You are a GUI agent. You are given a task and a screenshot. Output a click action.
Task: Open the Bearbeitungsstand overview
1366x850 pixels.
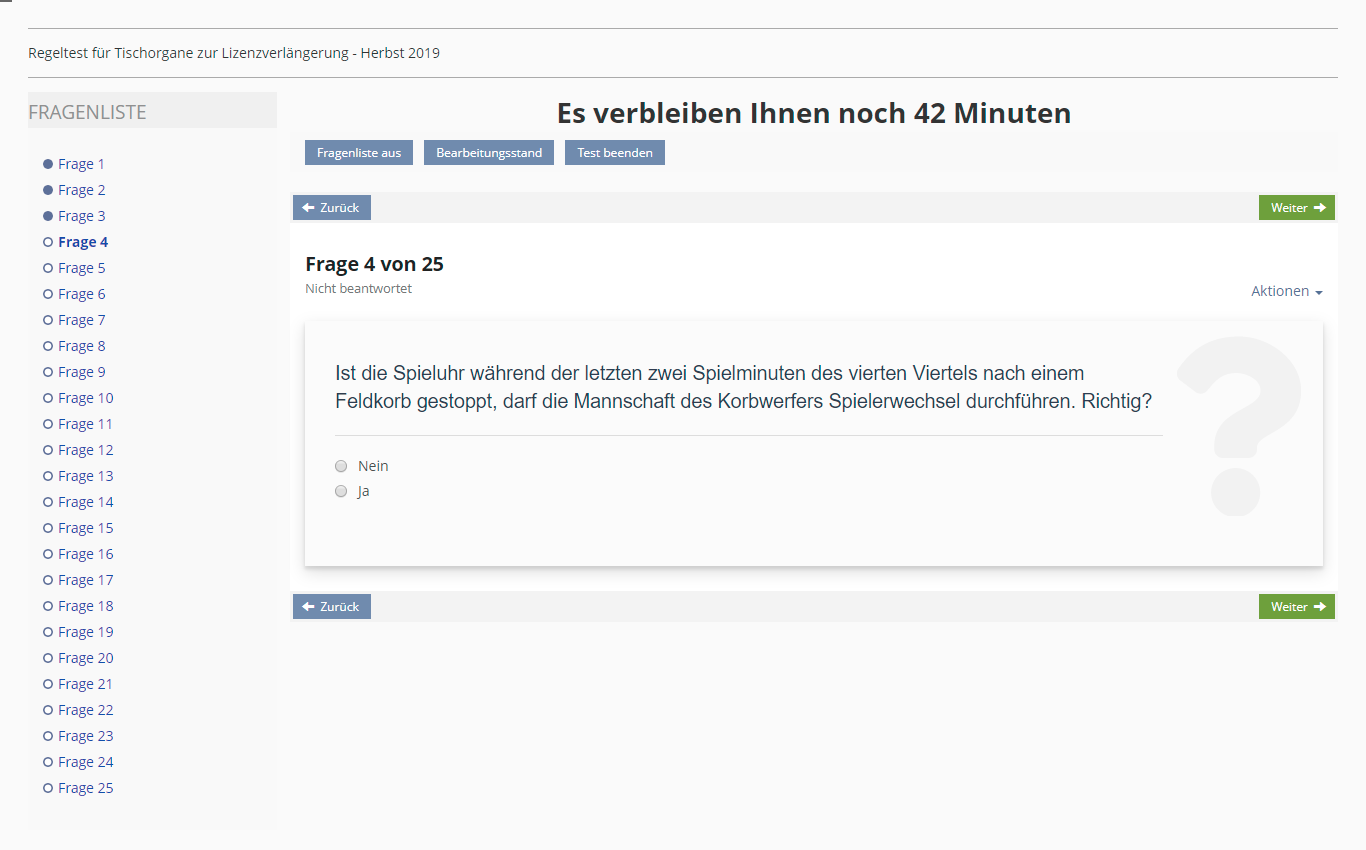pyautogui.click(x=489, y=153)
